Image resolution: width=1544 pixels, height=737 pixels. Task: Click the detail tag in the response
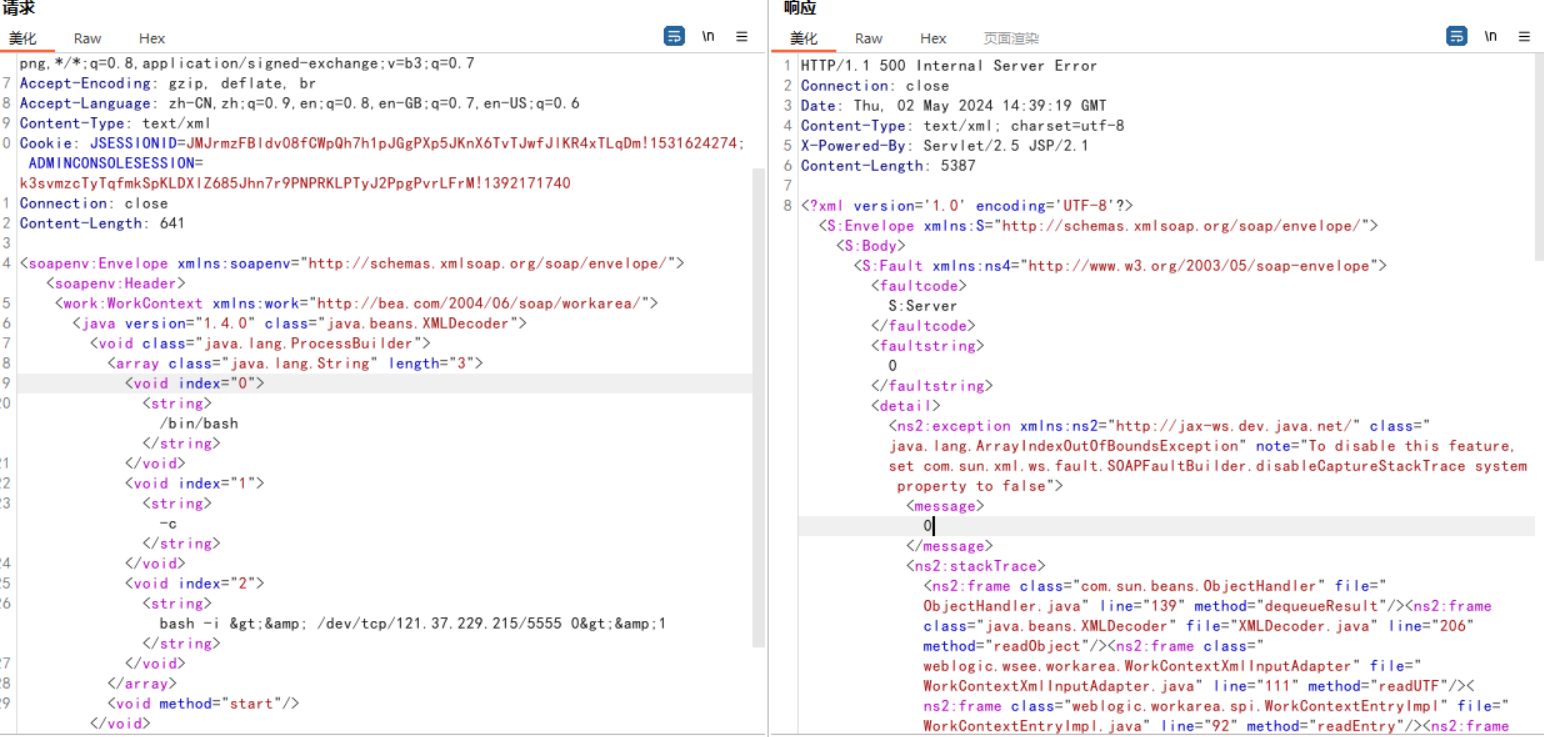click(905, 405)
